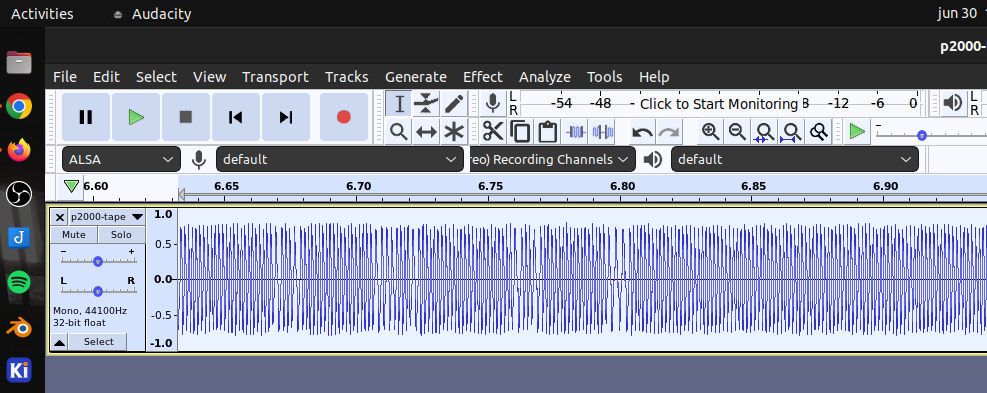
Task: Click the recording meter microphone icon
Action: 493,103
